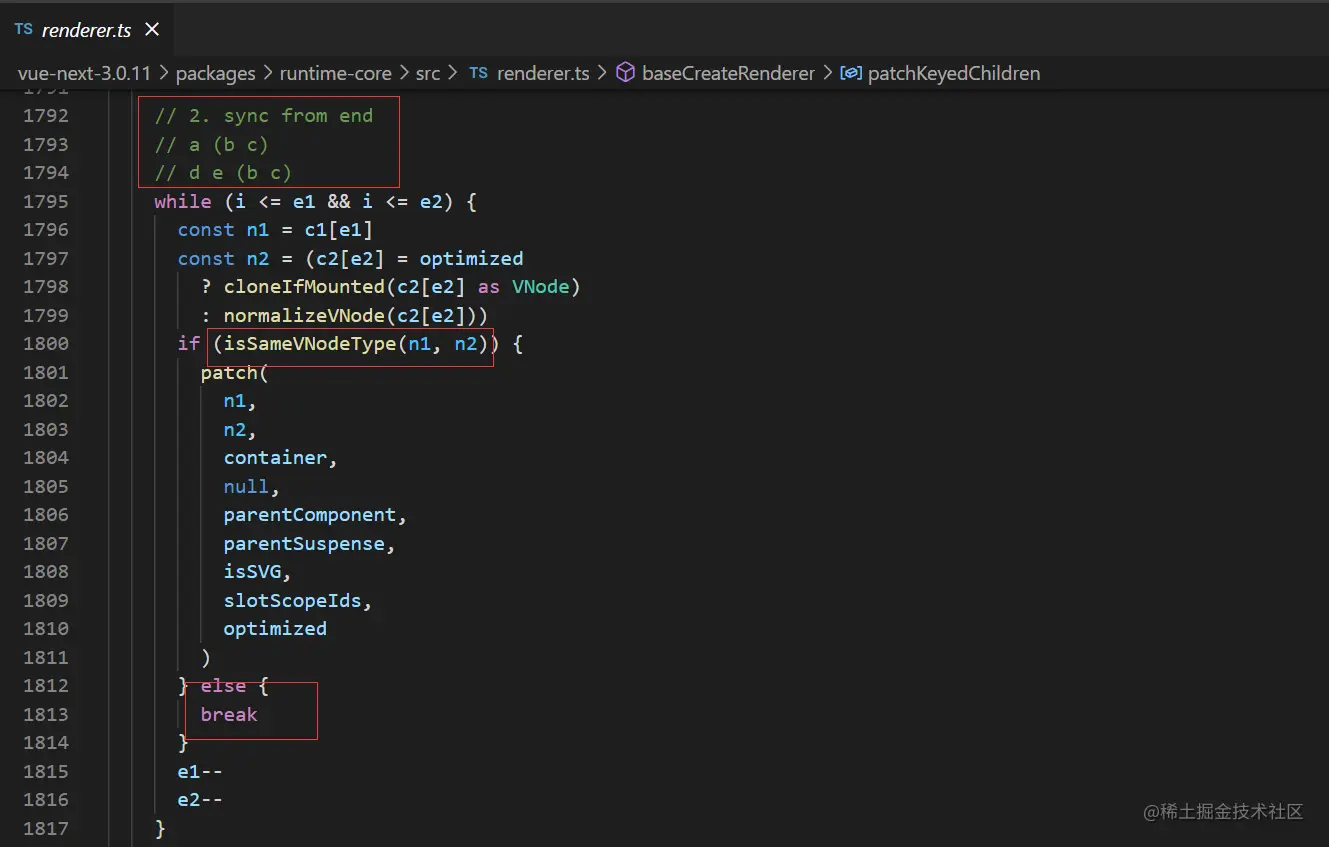1329x847 pixels.
Task: Click 'isSVG,' argument
Action: pyautogui.click(x=258, y=572)
